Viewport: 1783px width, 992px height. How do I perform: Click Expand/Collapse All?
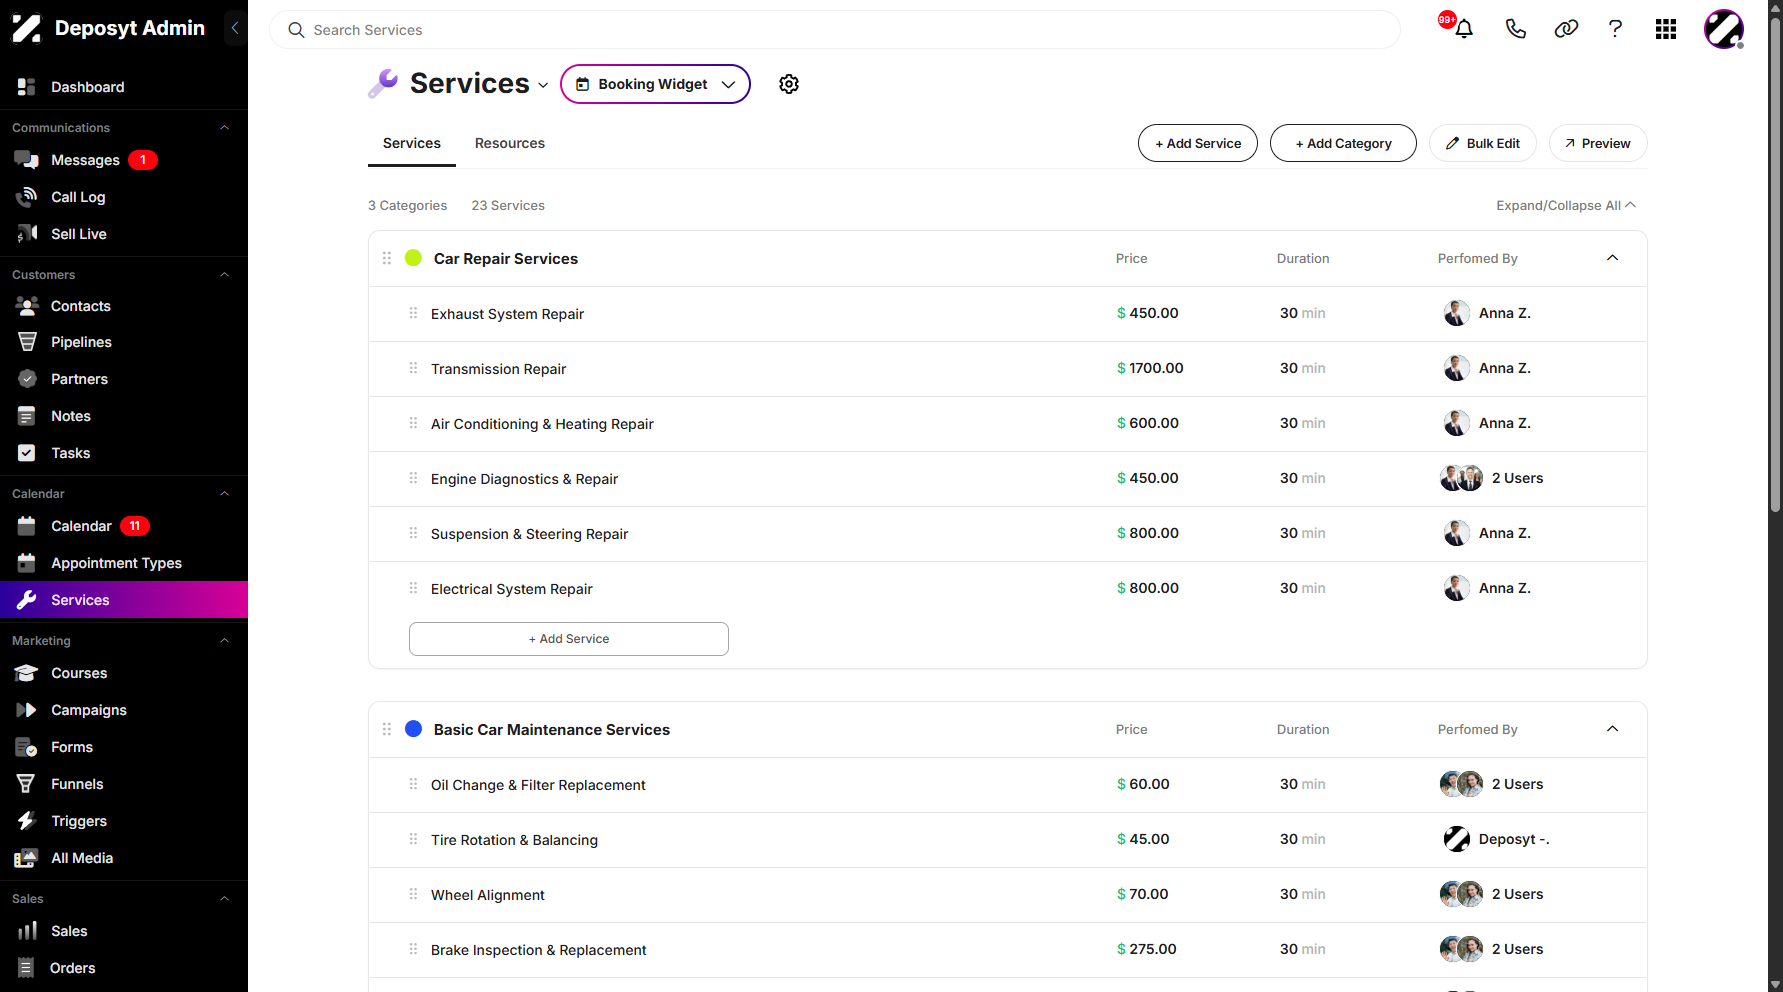1566,205
